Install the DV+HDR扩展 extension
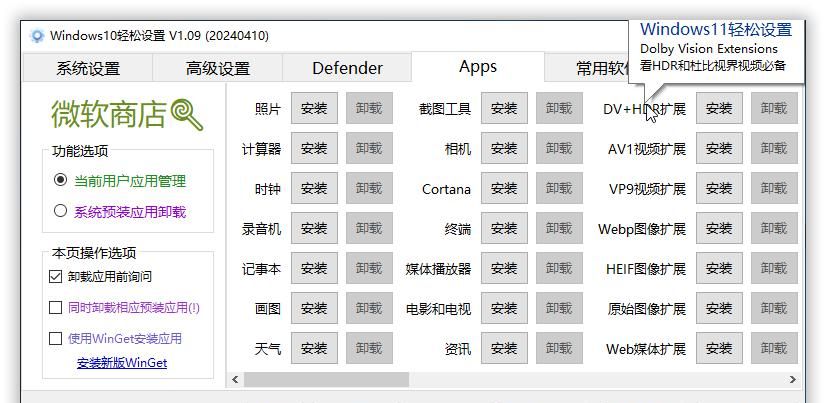Viewport: 826px width, 403px height. [x=720, y=109]
